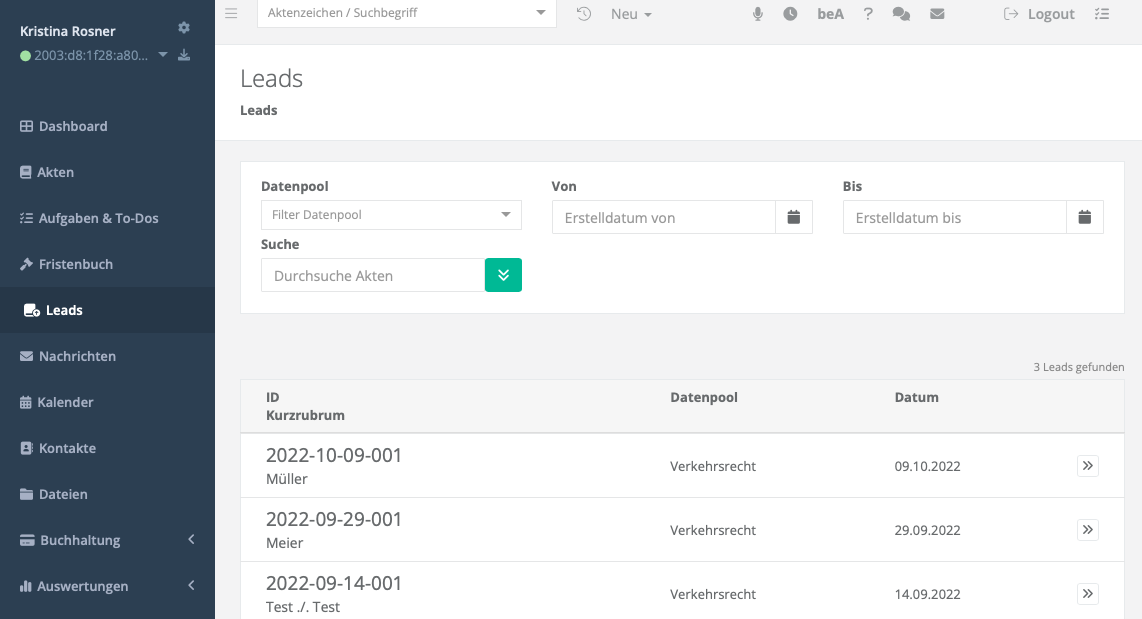Open Aufgaben & To-Dos in sidebar
Viewport: 1142px width, 619px height.
click(x=98, y=218)
